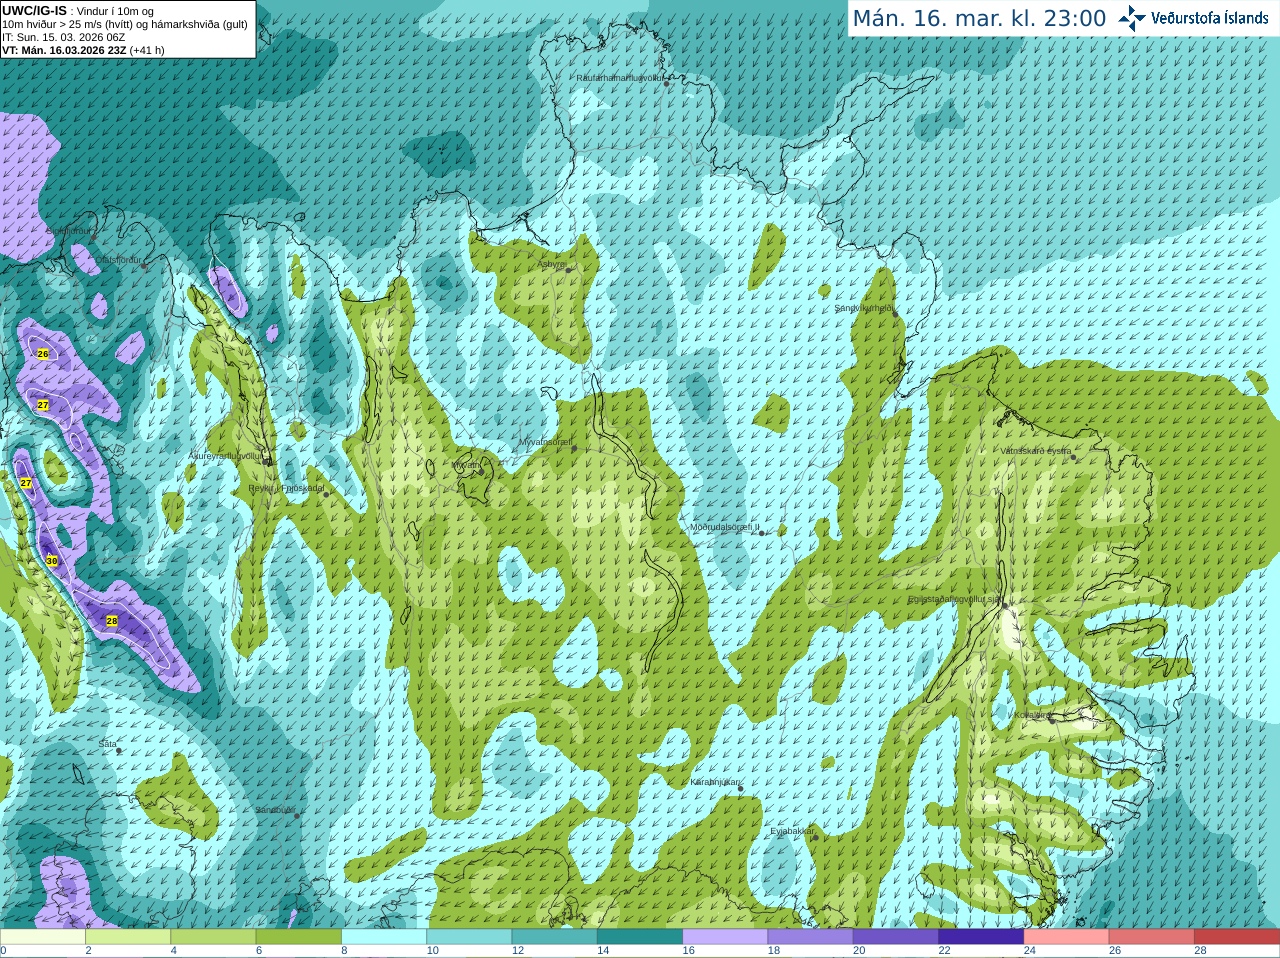1280x958 pixels.
Task: Select the 22–24 m/s dark indigo legend swatch
Action: point(981,937)
